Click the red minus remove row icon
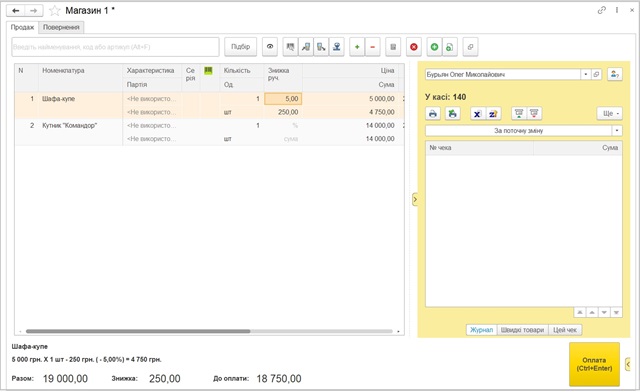The width and height of the screenshot is (640, 392). [x=372, y=47]
